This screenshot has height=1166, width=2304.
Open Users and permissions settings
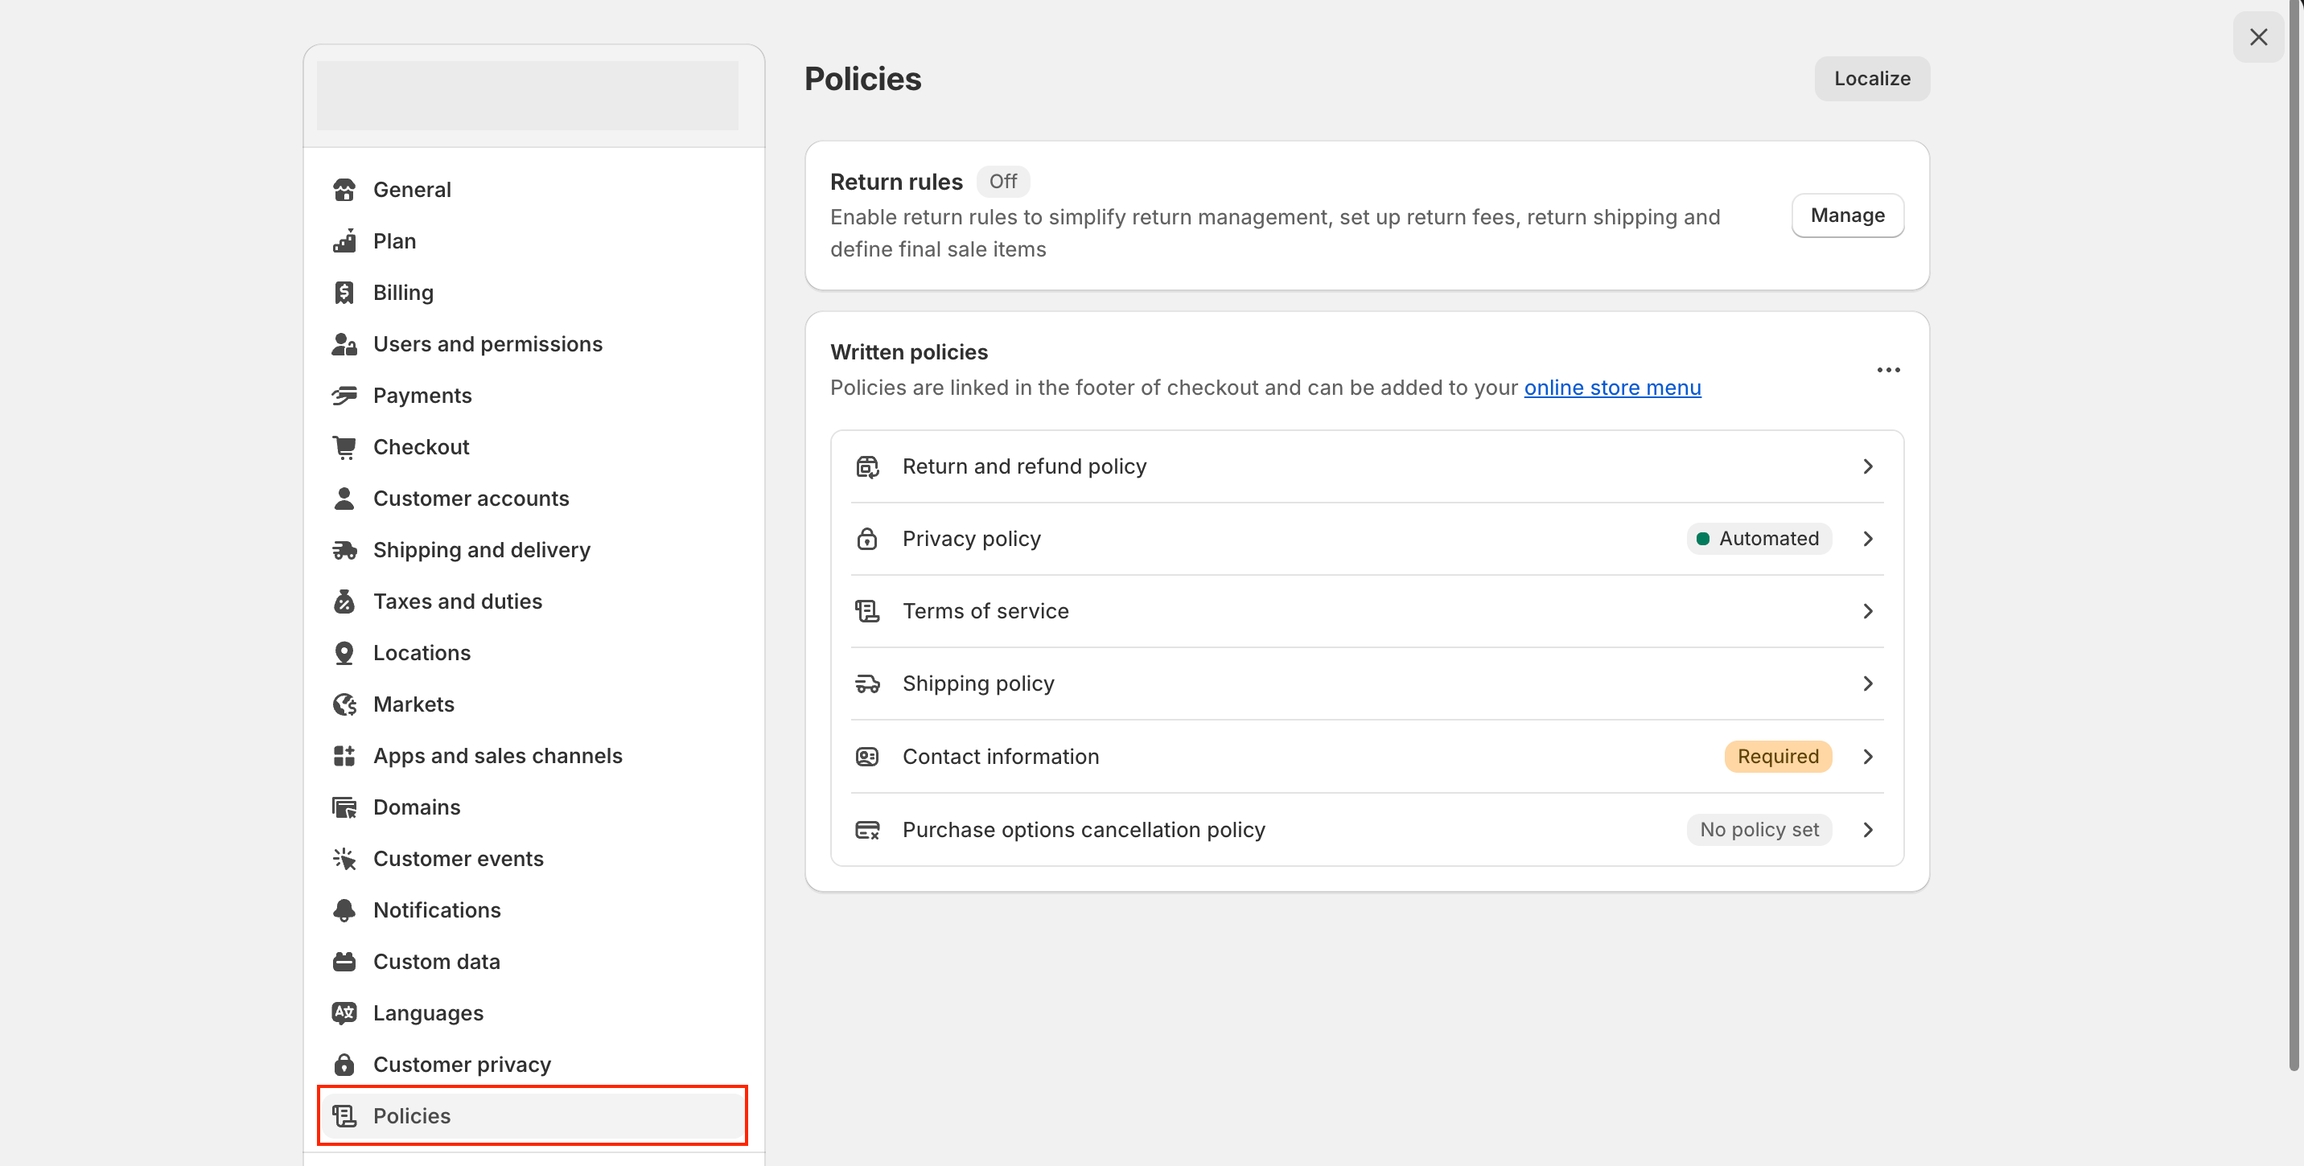tap(487, 344)
